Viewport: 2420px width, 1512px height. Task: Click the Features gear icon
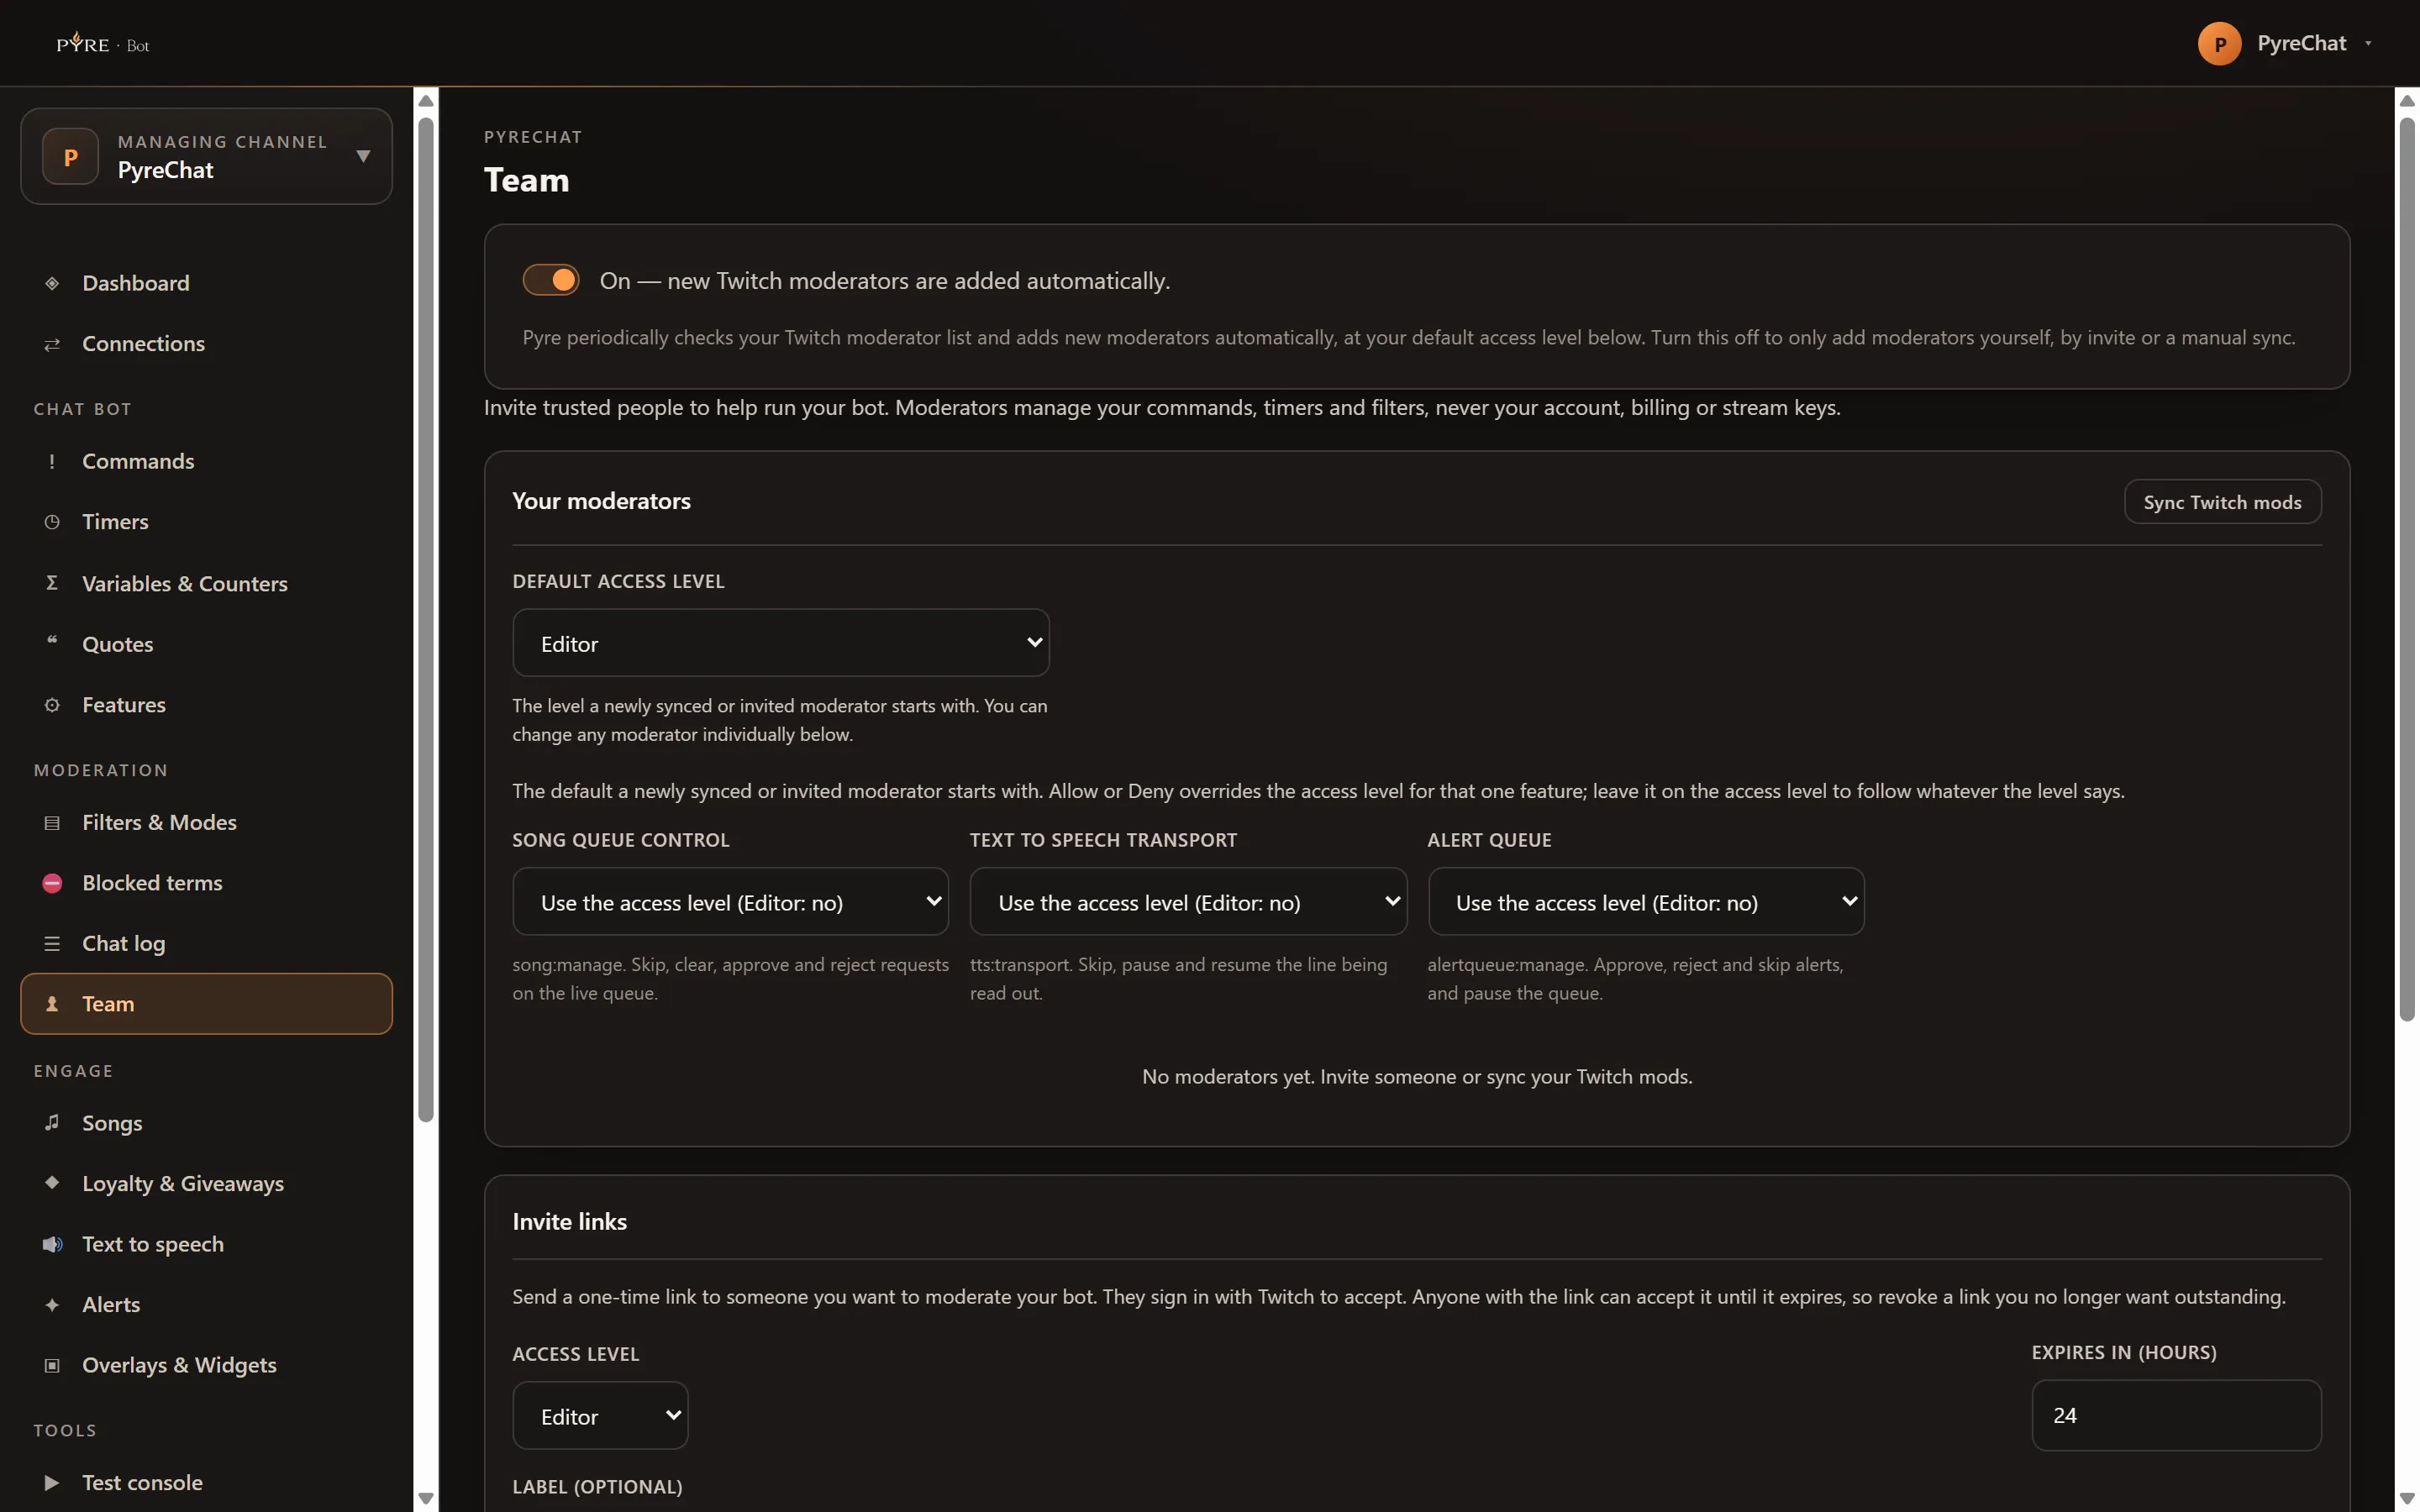52,705
